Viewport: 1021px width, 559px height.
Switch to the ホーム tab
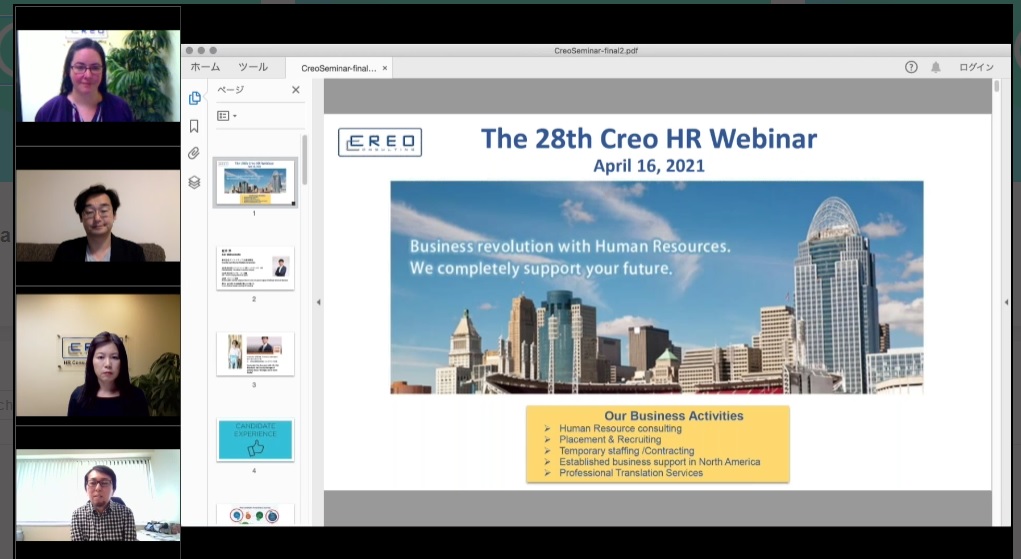[205, 67]
